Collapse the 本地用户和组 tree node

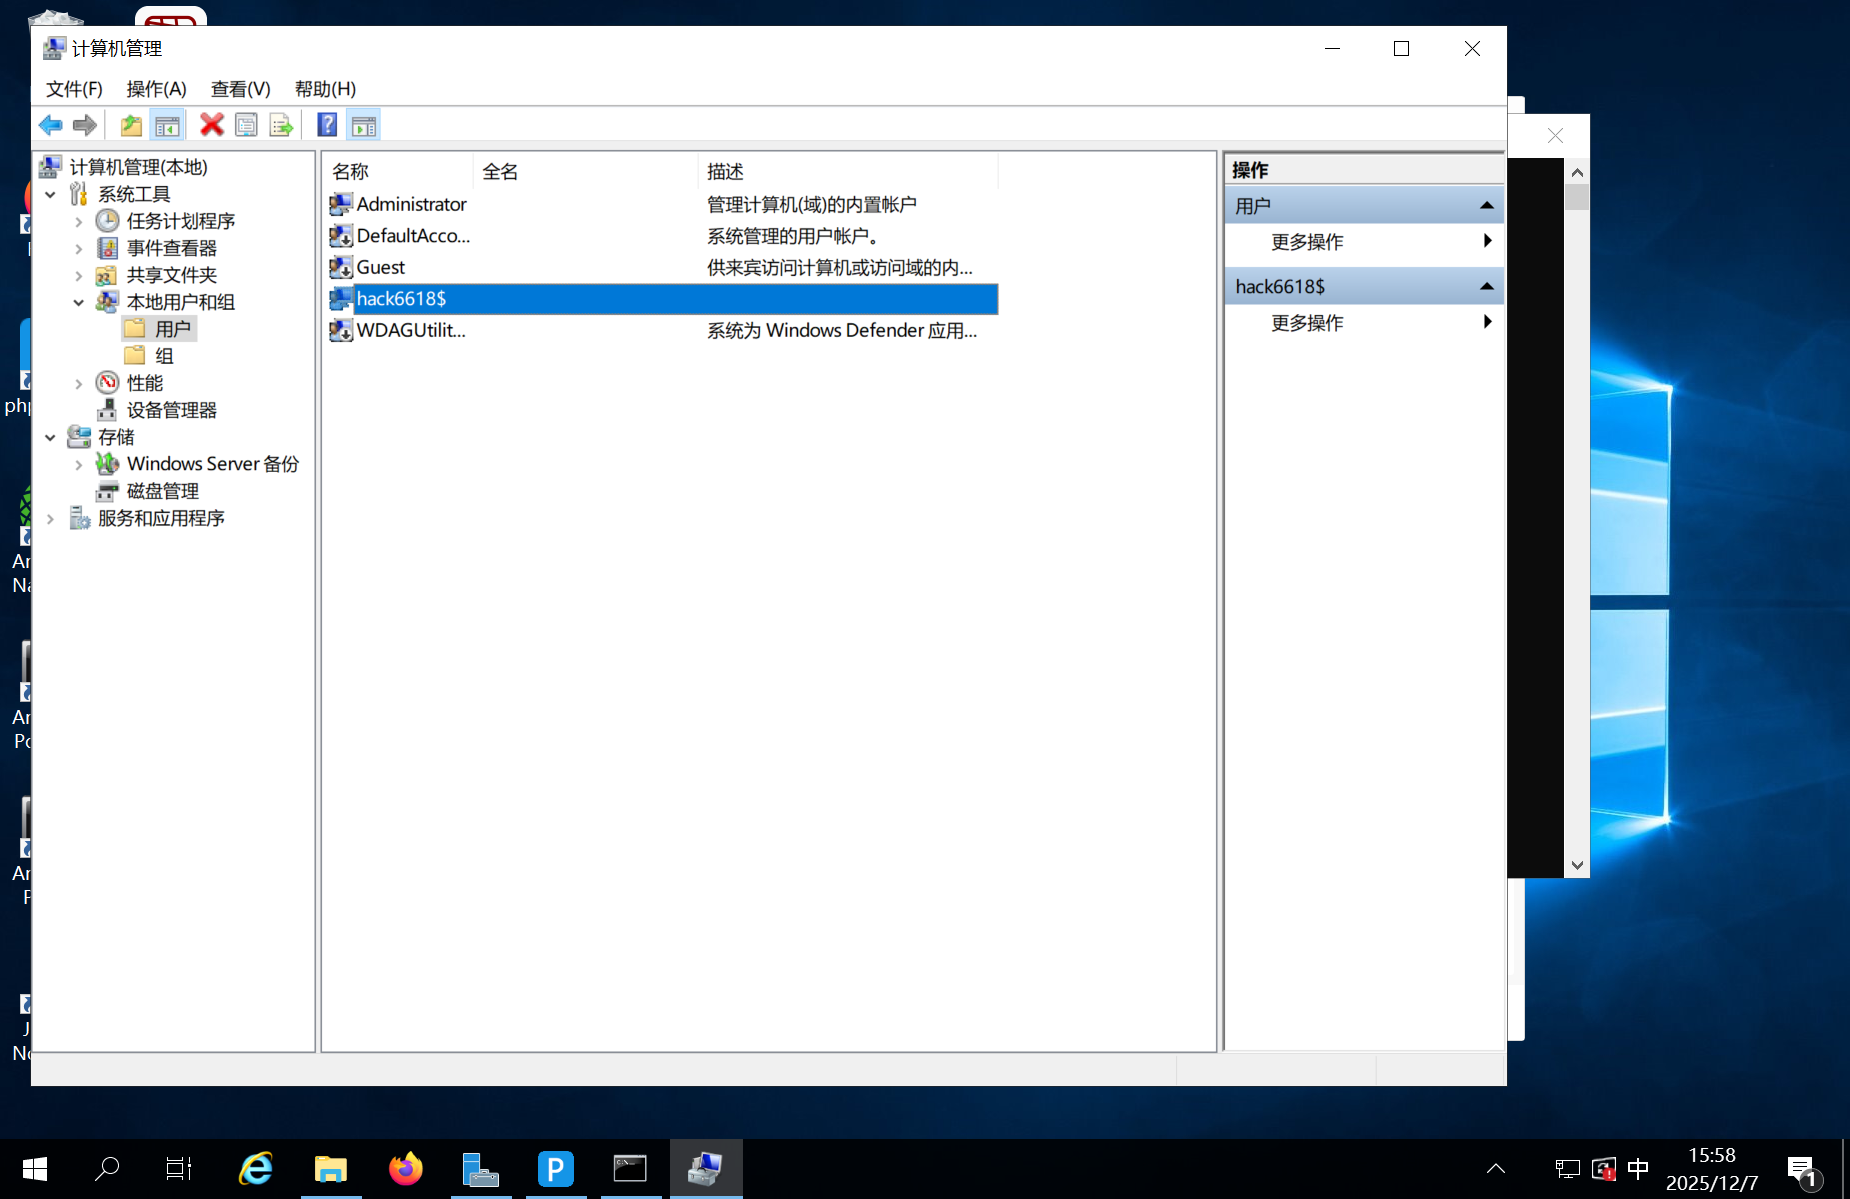pos(79,302)
